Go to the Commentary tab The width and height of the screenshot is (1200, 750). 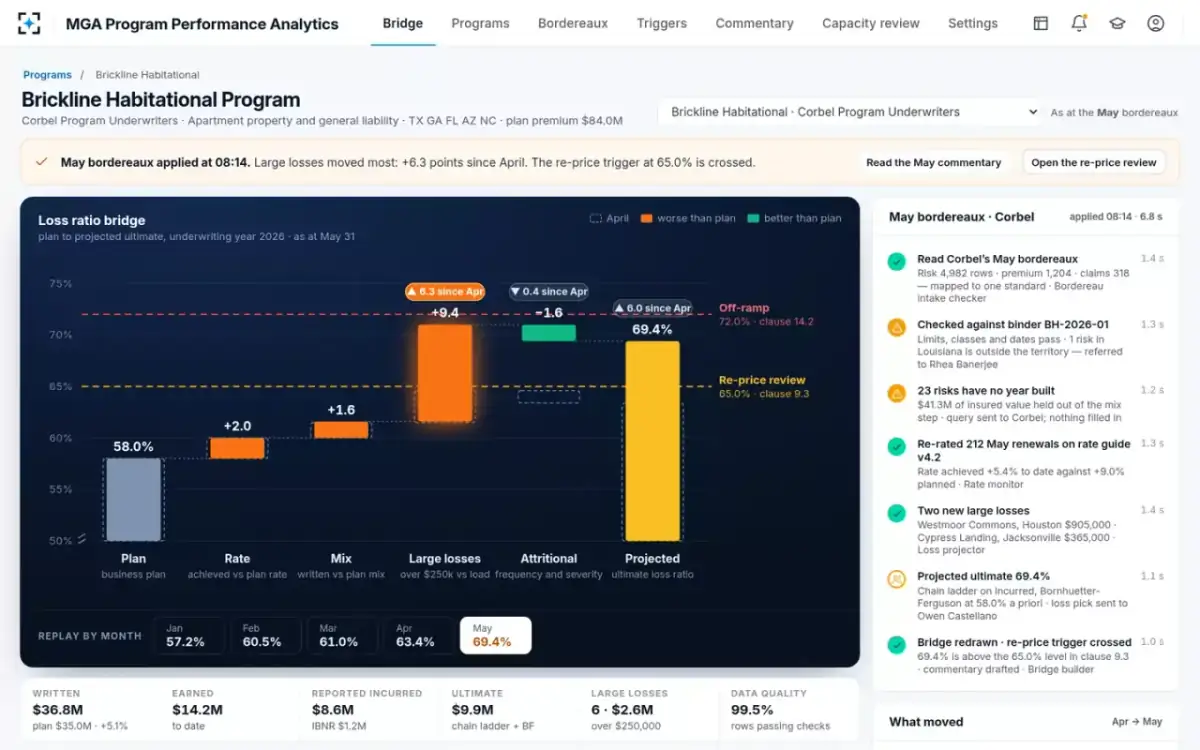click(x=754, y=23)
